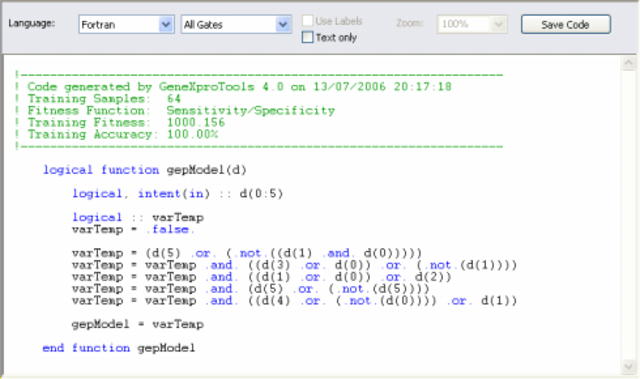Click the Save Code button

point(565,24)
